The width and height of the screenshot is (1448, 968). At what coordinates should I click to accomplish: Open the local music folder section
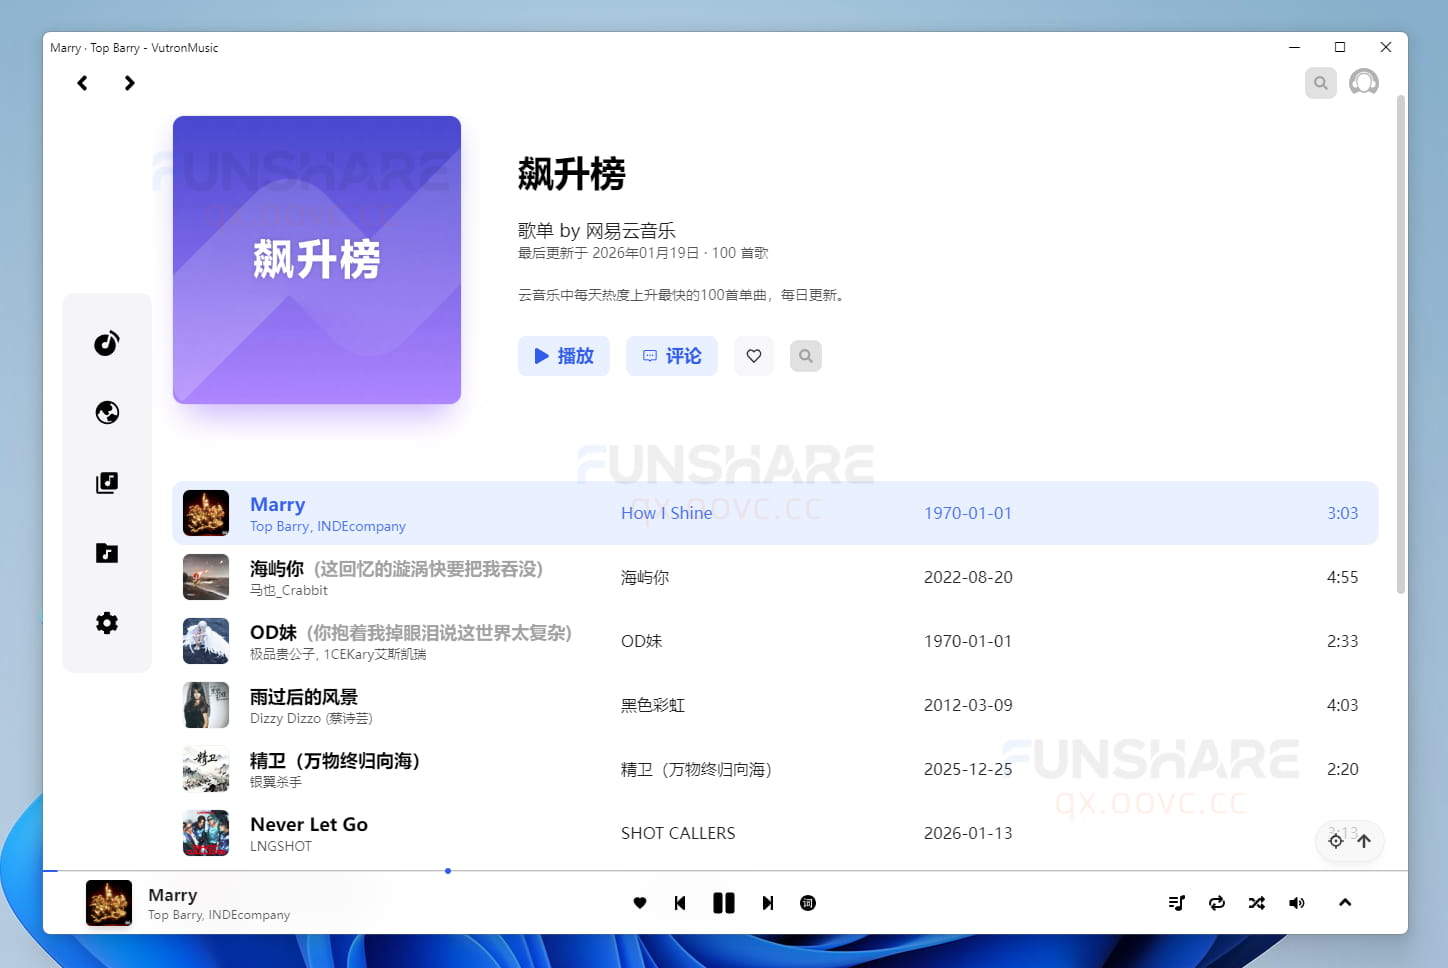[107, 552]
